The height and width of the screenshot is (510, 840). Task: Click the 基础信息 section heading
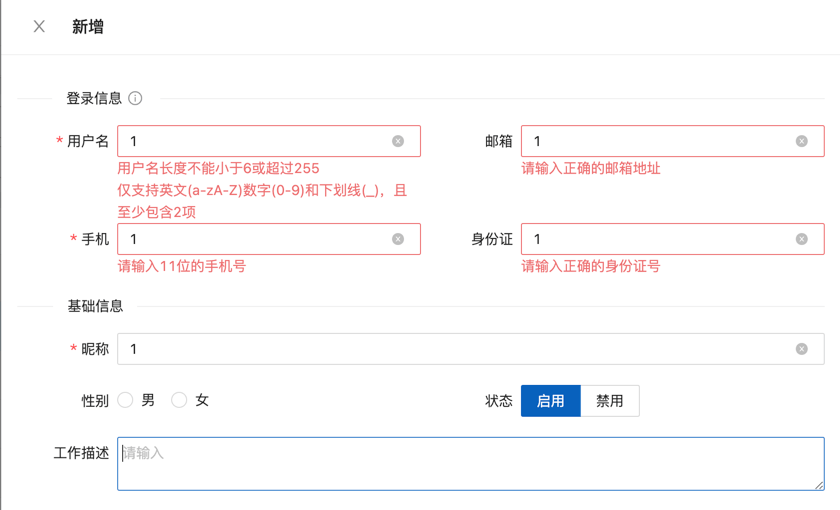95,306
